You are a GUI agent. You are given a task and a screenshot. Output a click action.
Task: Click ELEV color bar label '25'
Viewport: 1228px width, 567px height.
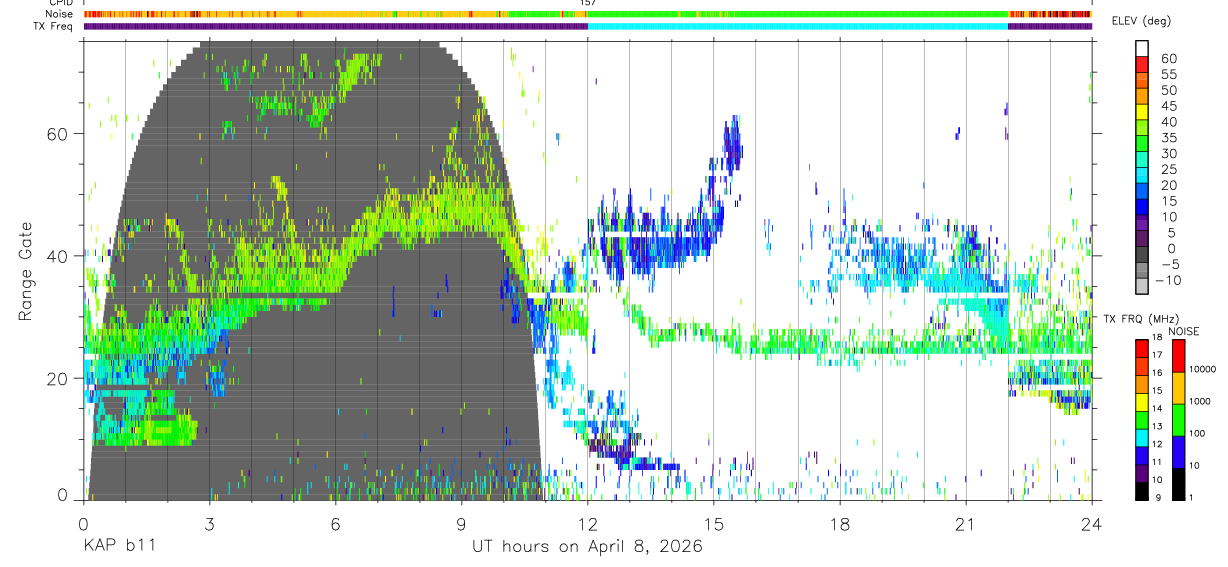tap(1168, 170)
